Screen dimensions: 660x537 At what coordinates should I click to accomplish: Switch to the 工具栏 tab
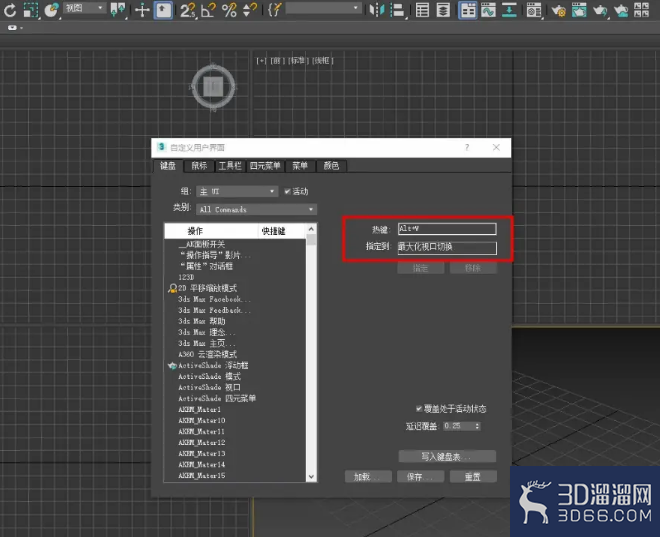click(230, 166)
